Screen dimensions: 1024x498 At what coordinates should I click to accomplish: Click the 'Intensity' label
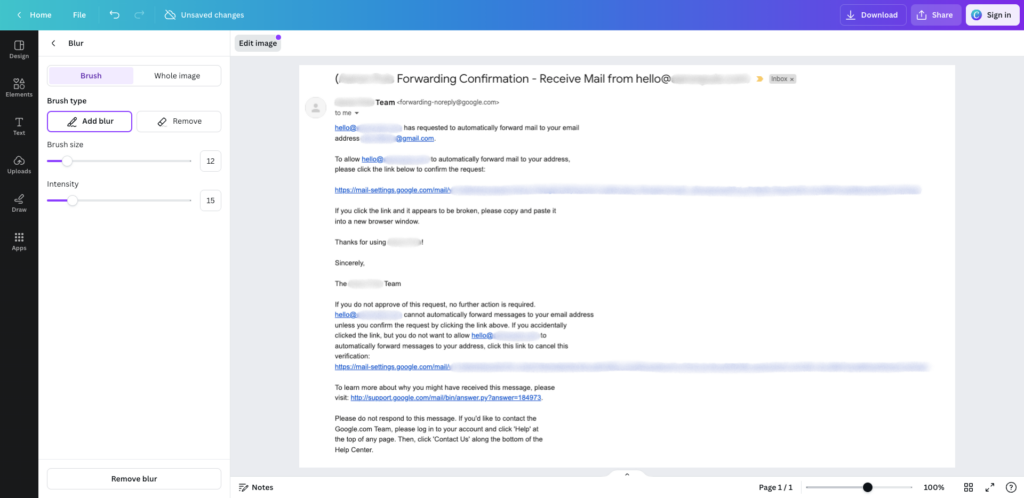(x=63, y=184)
